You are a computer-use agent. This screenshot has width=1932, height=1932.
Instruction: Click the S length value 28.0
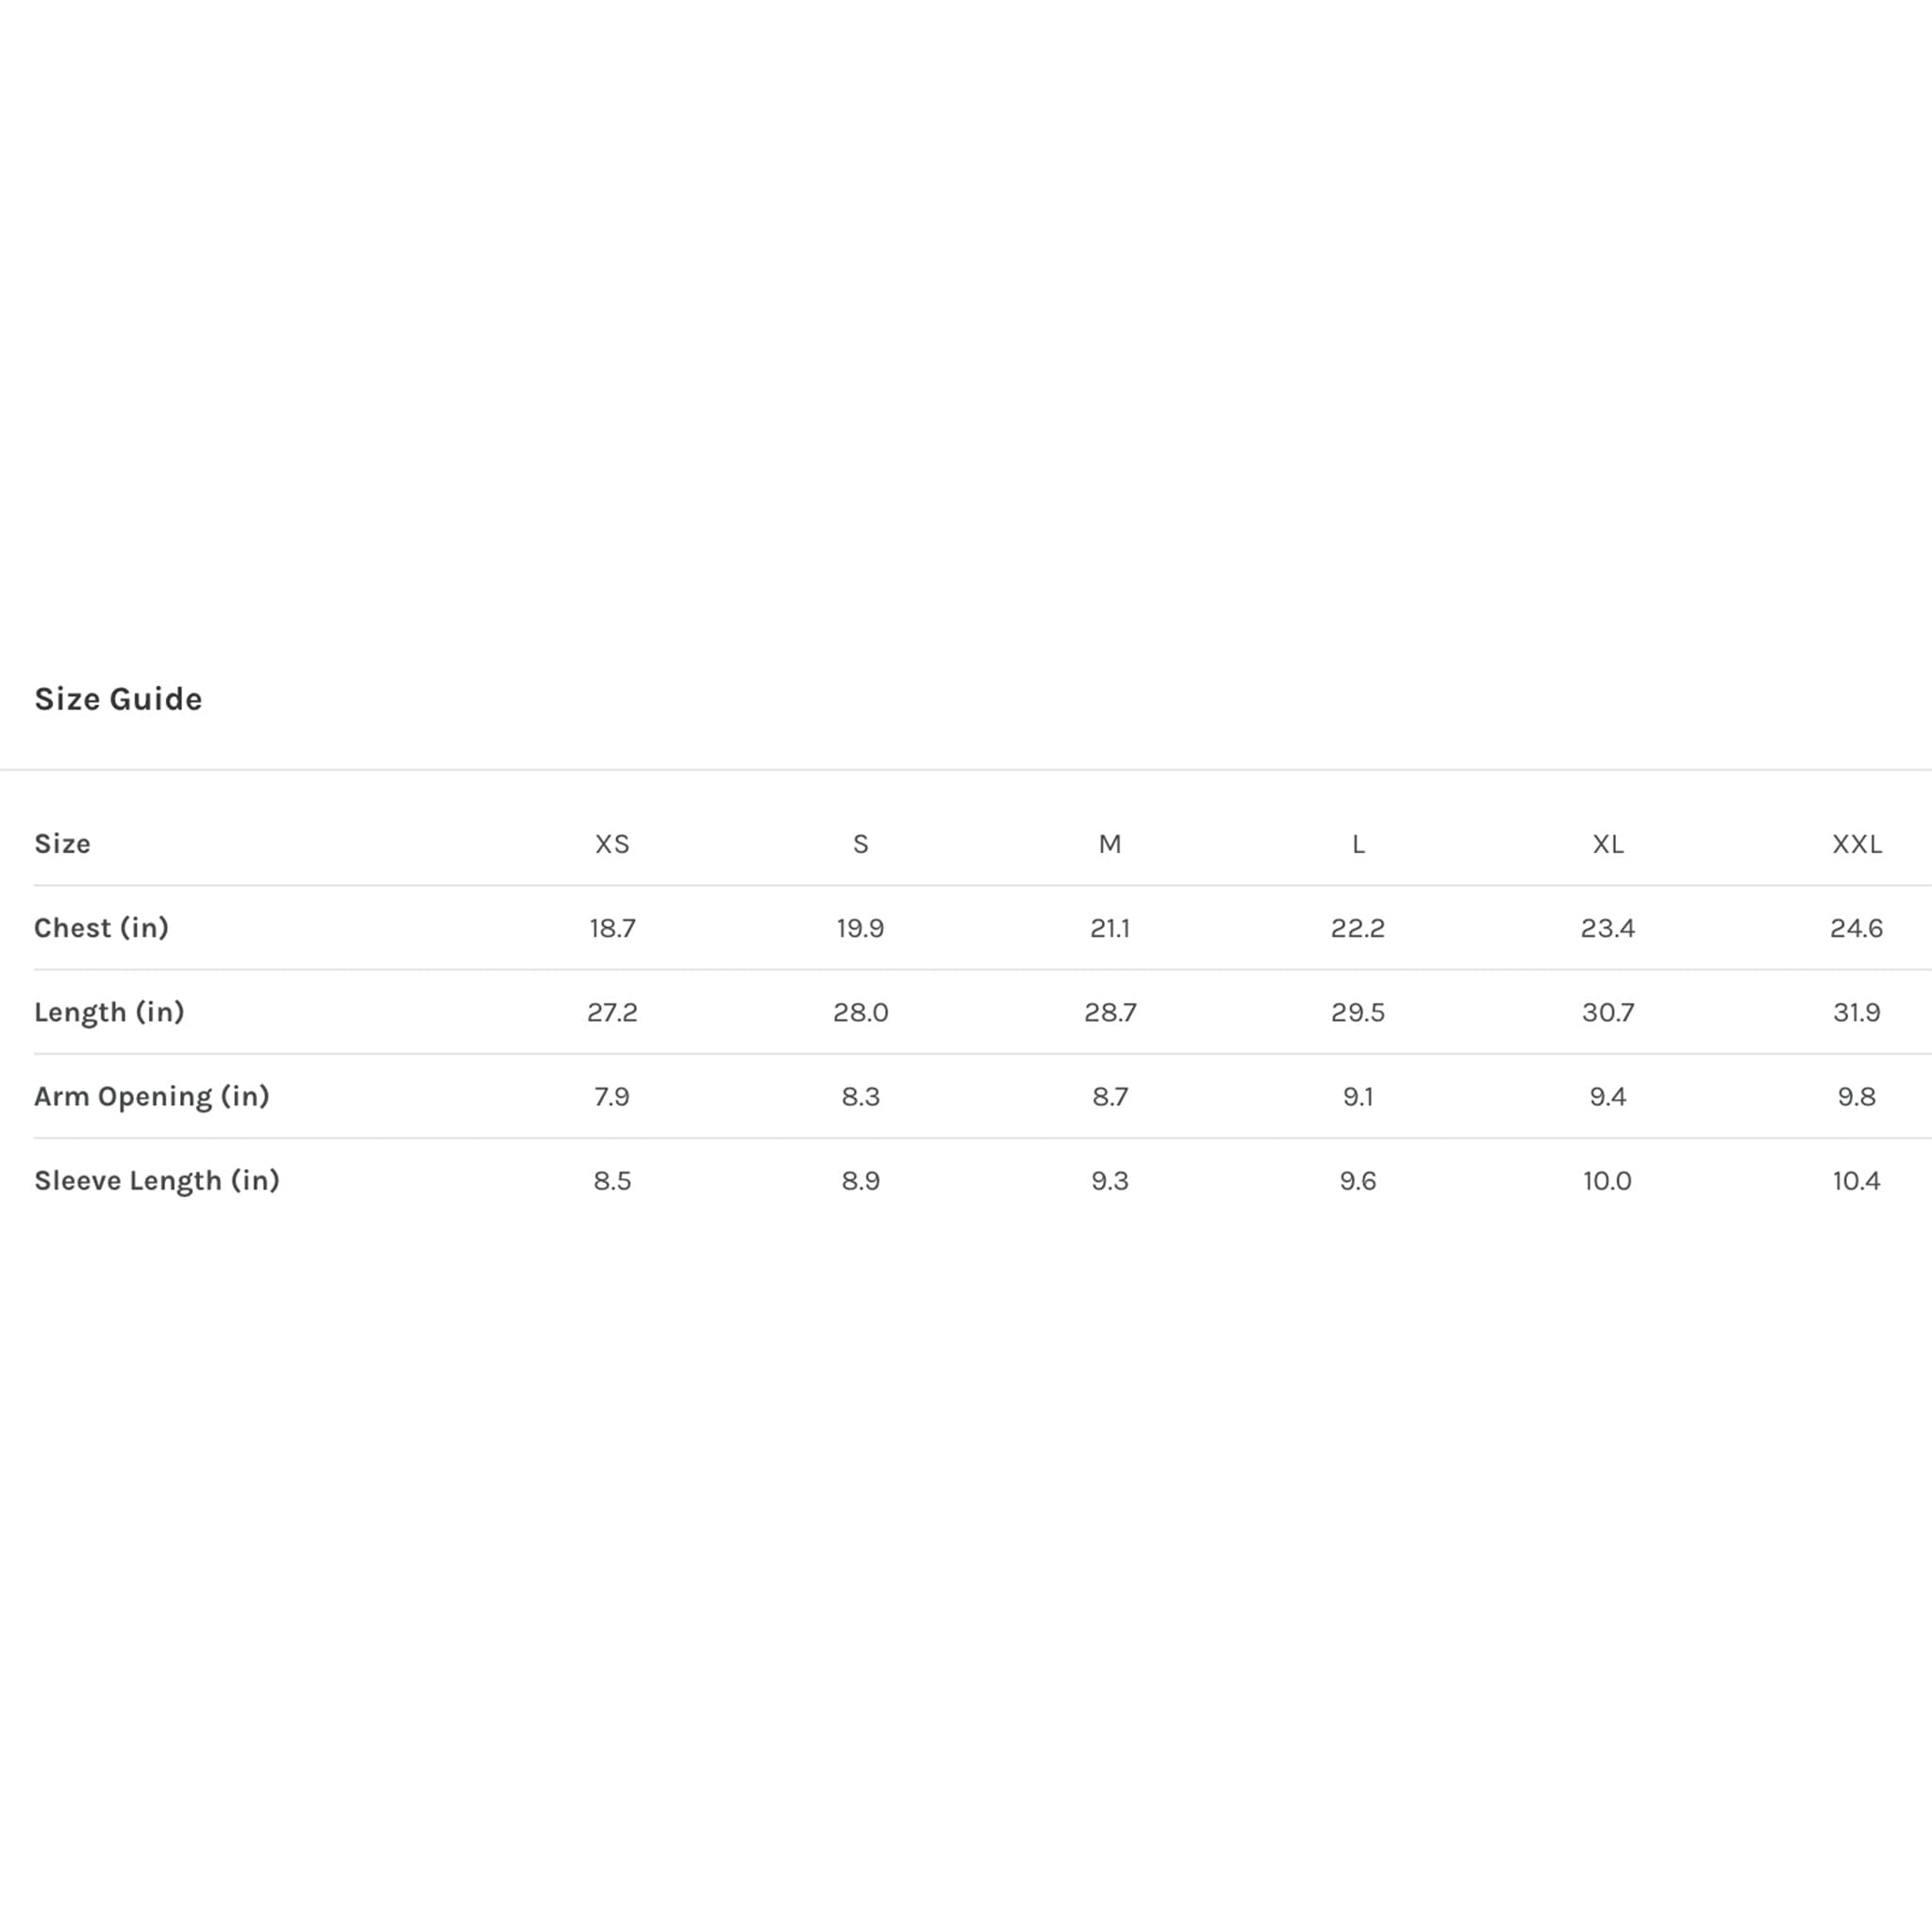[x=861, y=1012]
